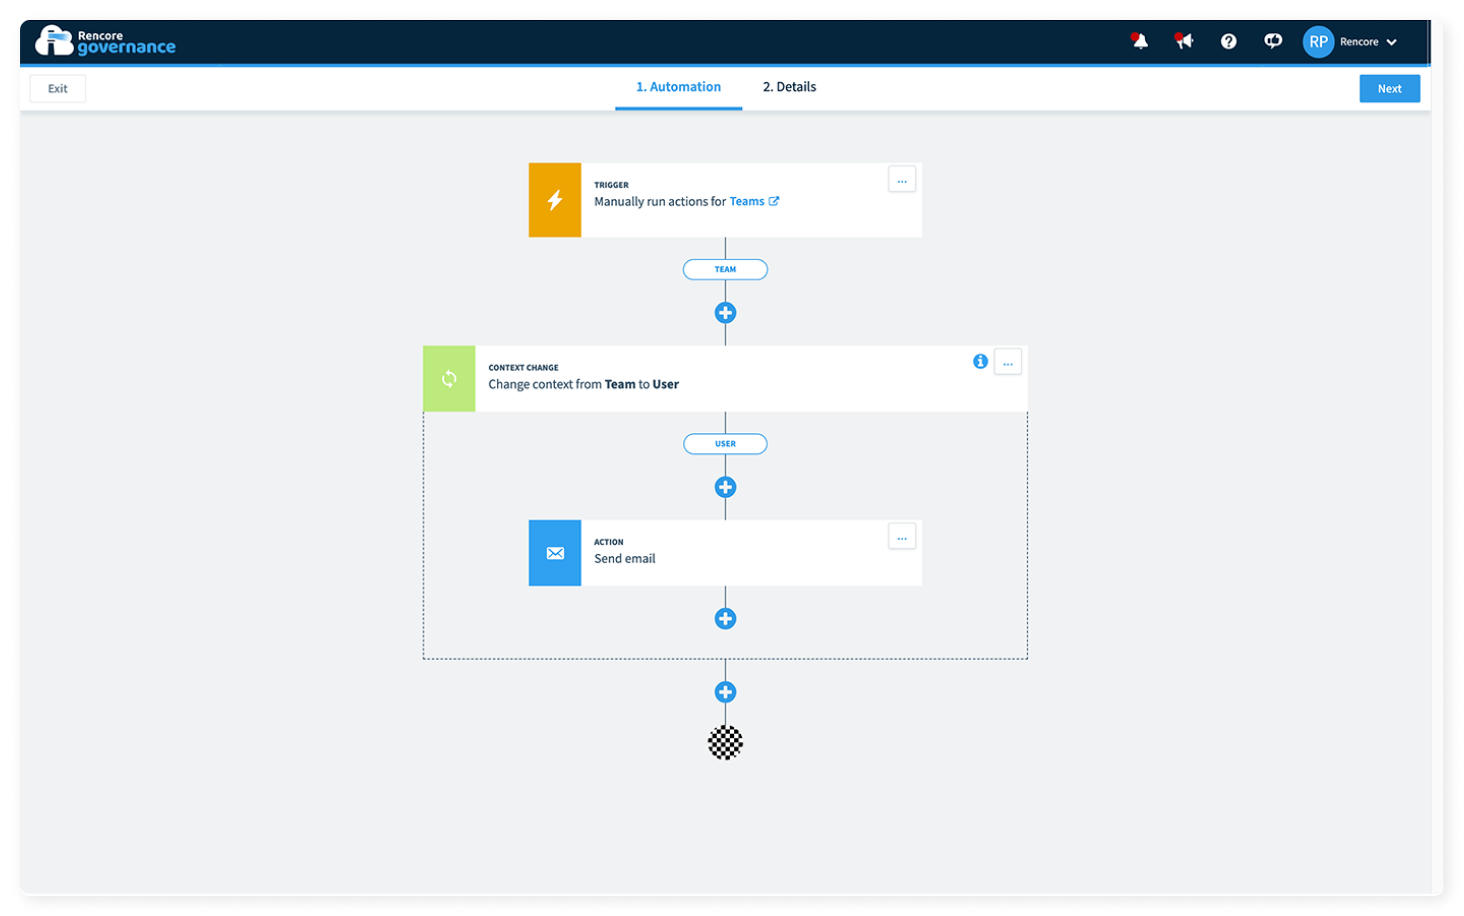
Task: Open the Context Change options menu
Action: [x=1008, y=362]
